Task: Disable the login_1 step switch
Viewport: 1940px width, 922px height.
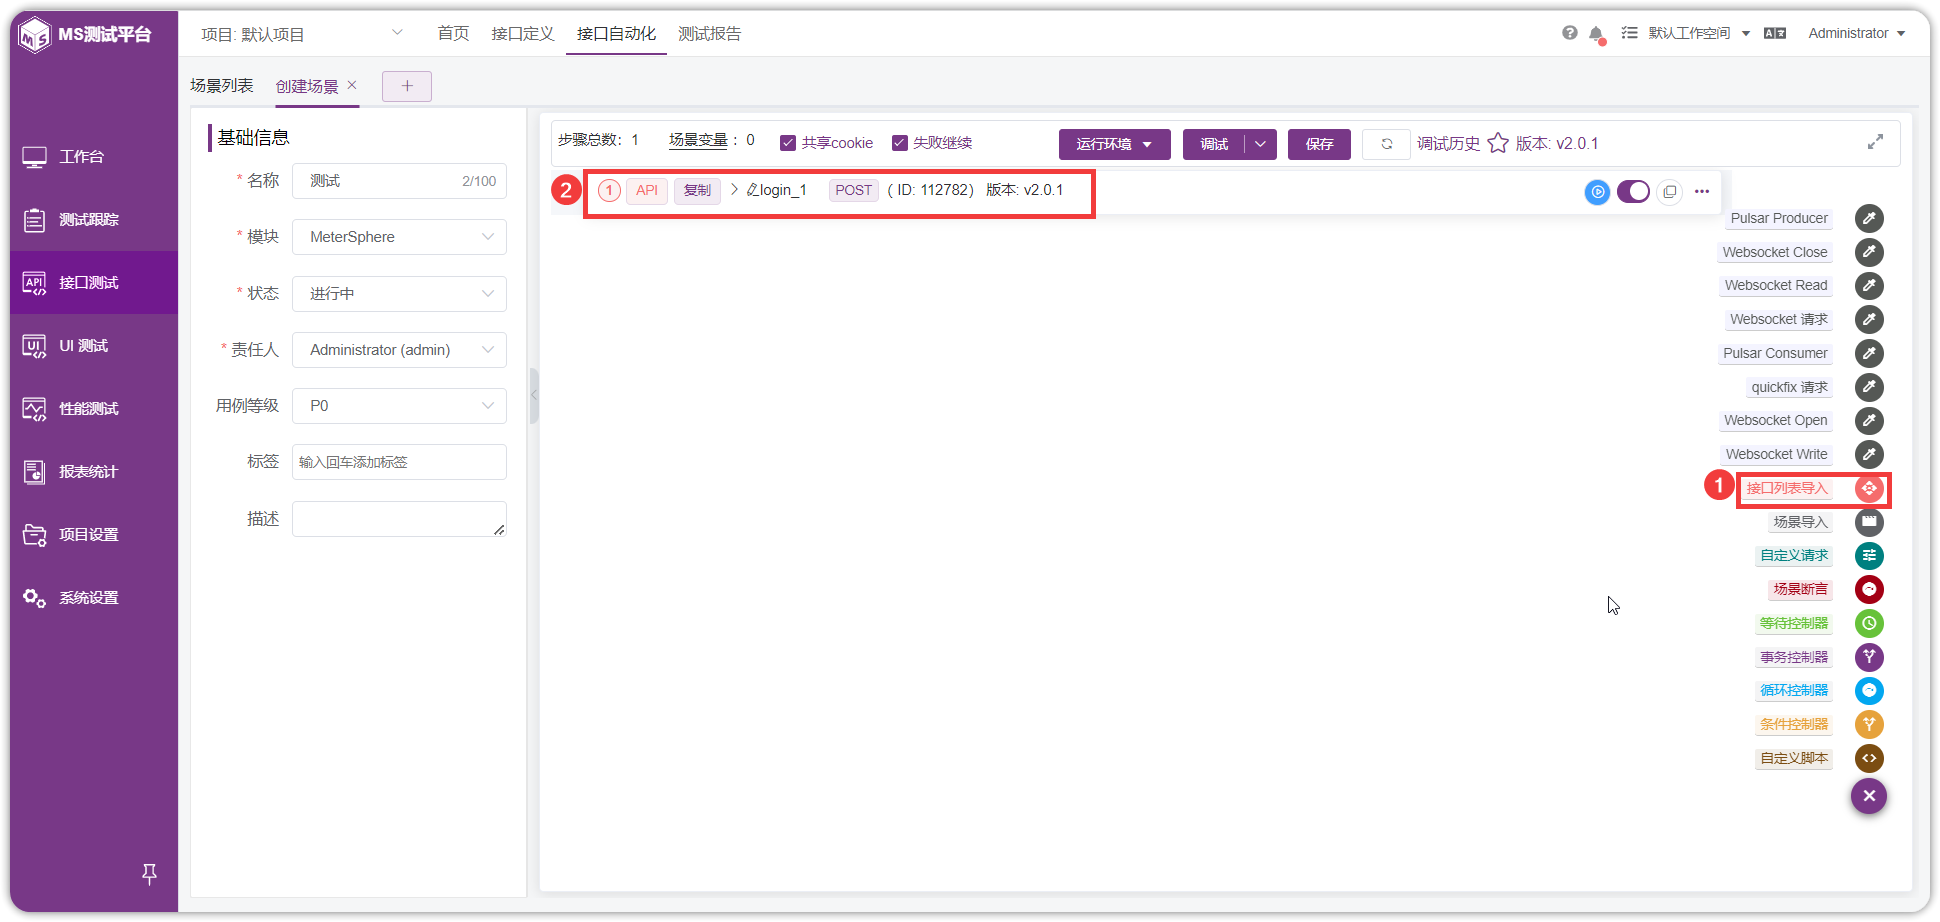Action: click(1633, 191)
